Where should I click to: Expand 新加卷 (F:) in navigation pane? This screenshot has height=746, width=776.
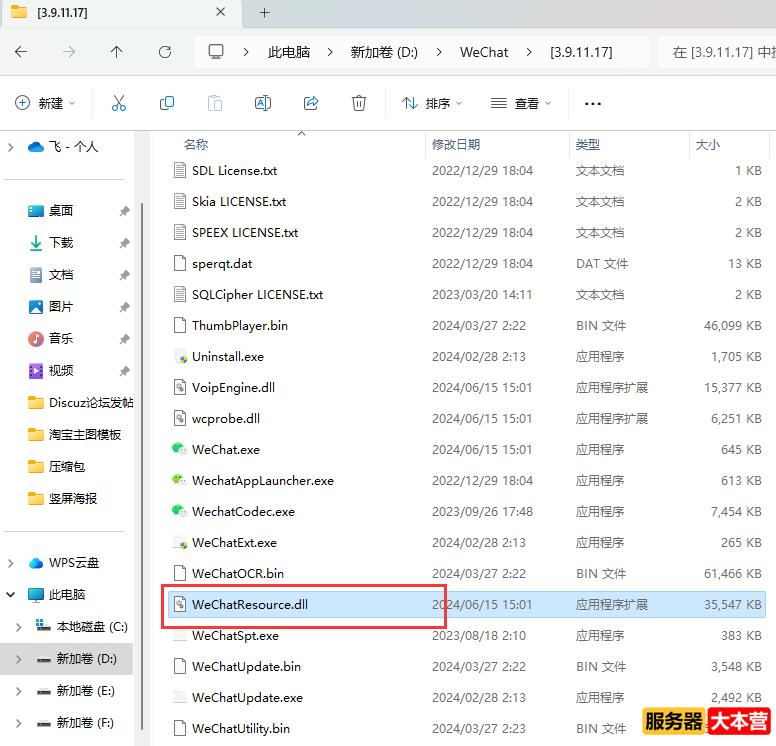pyautogui.click(x=18, y=723)
